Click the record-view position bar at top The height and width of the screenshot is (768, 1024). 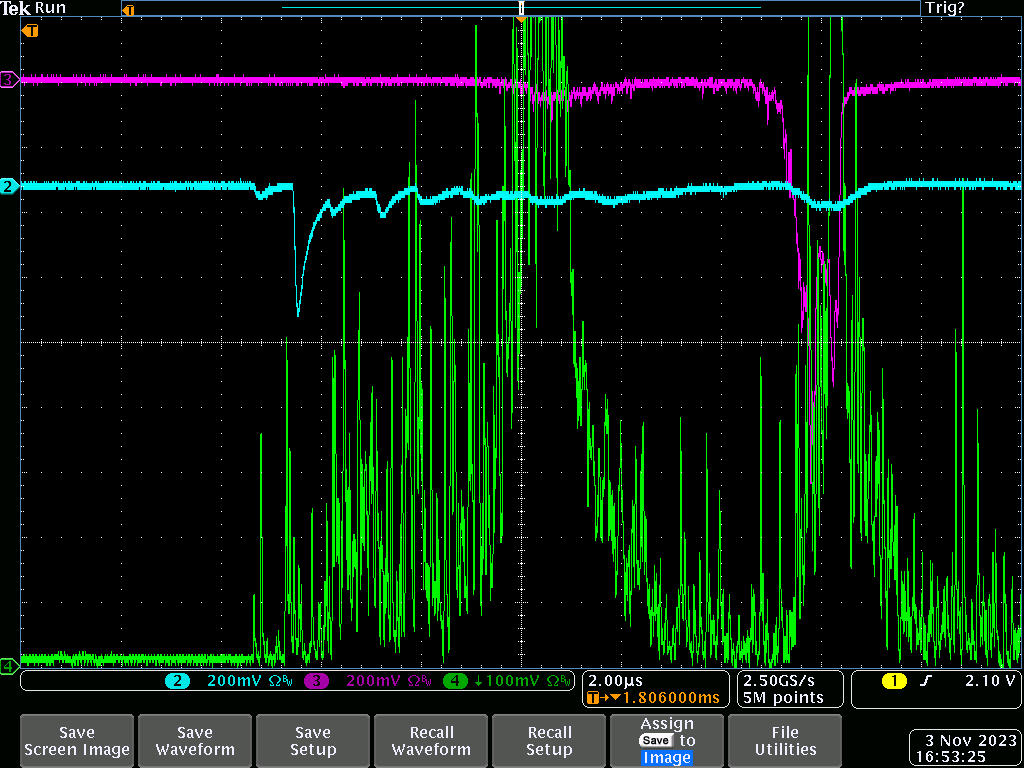tap(520, 8)
